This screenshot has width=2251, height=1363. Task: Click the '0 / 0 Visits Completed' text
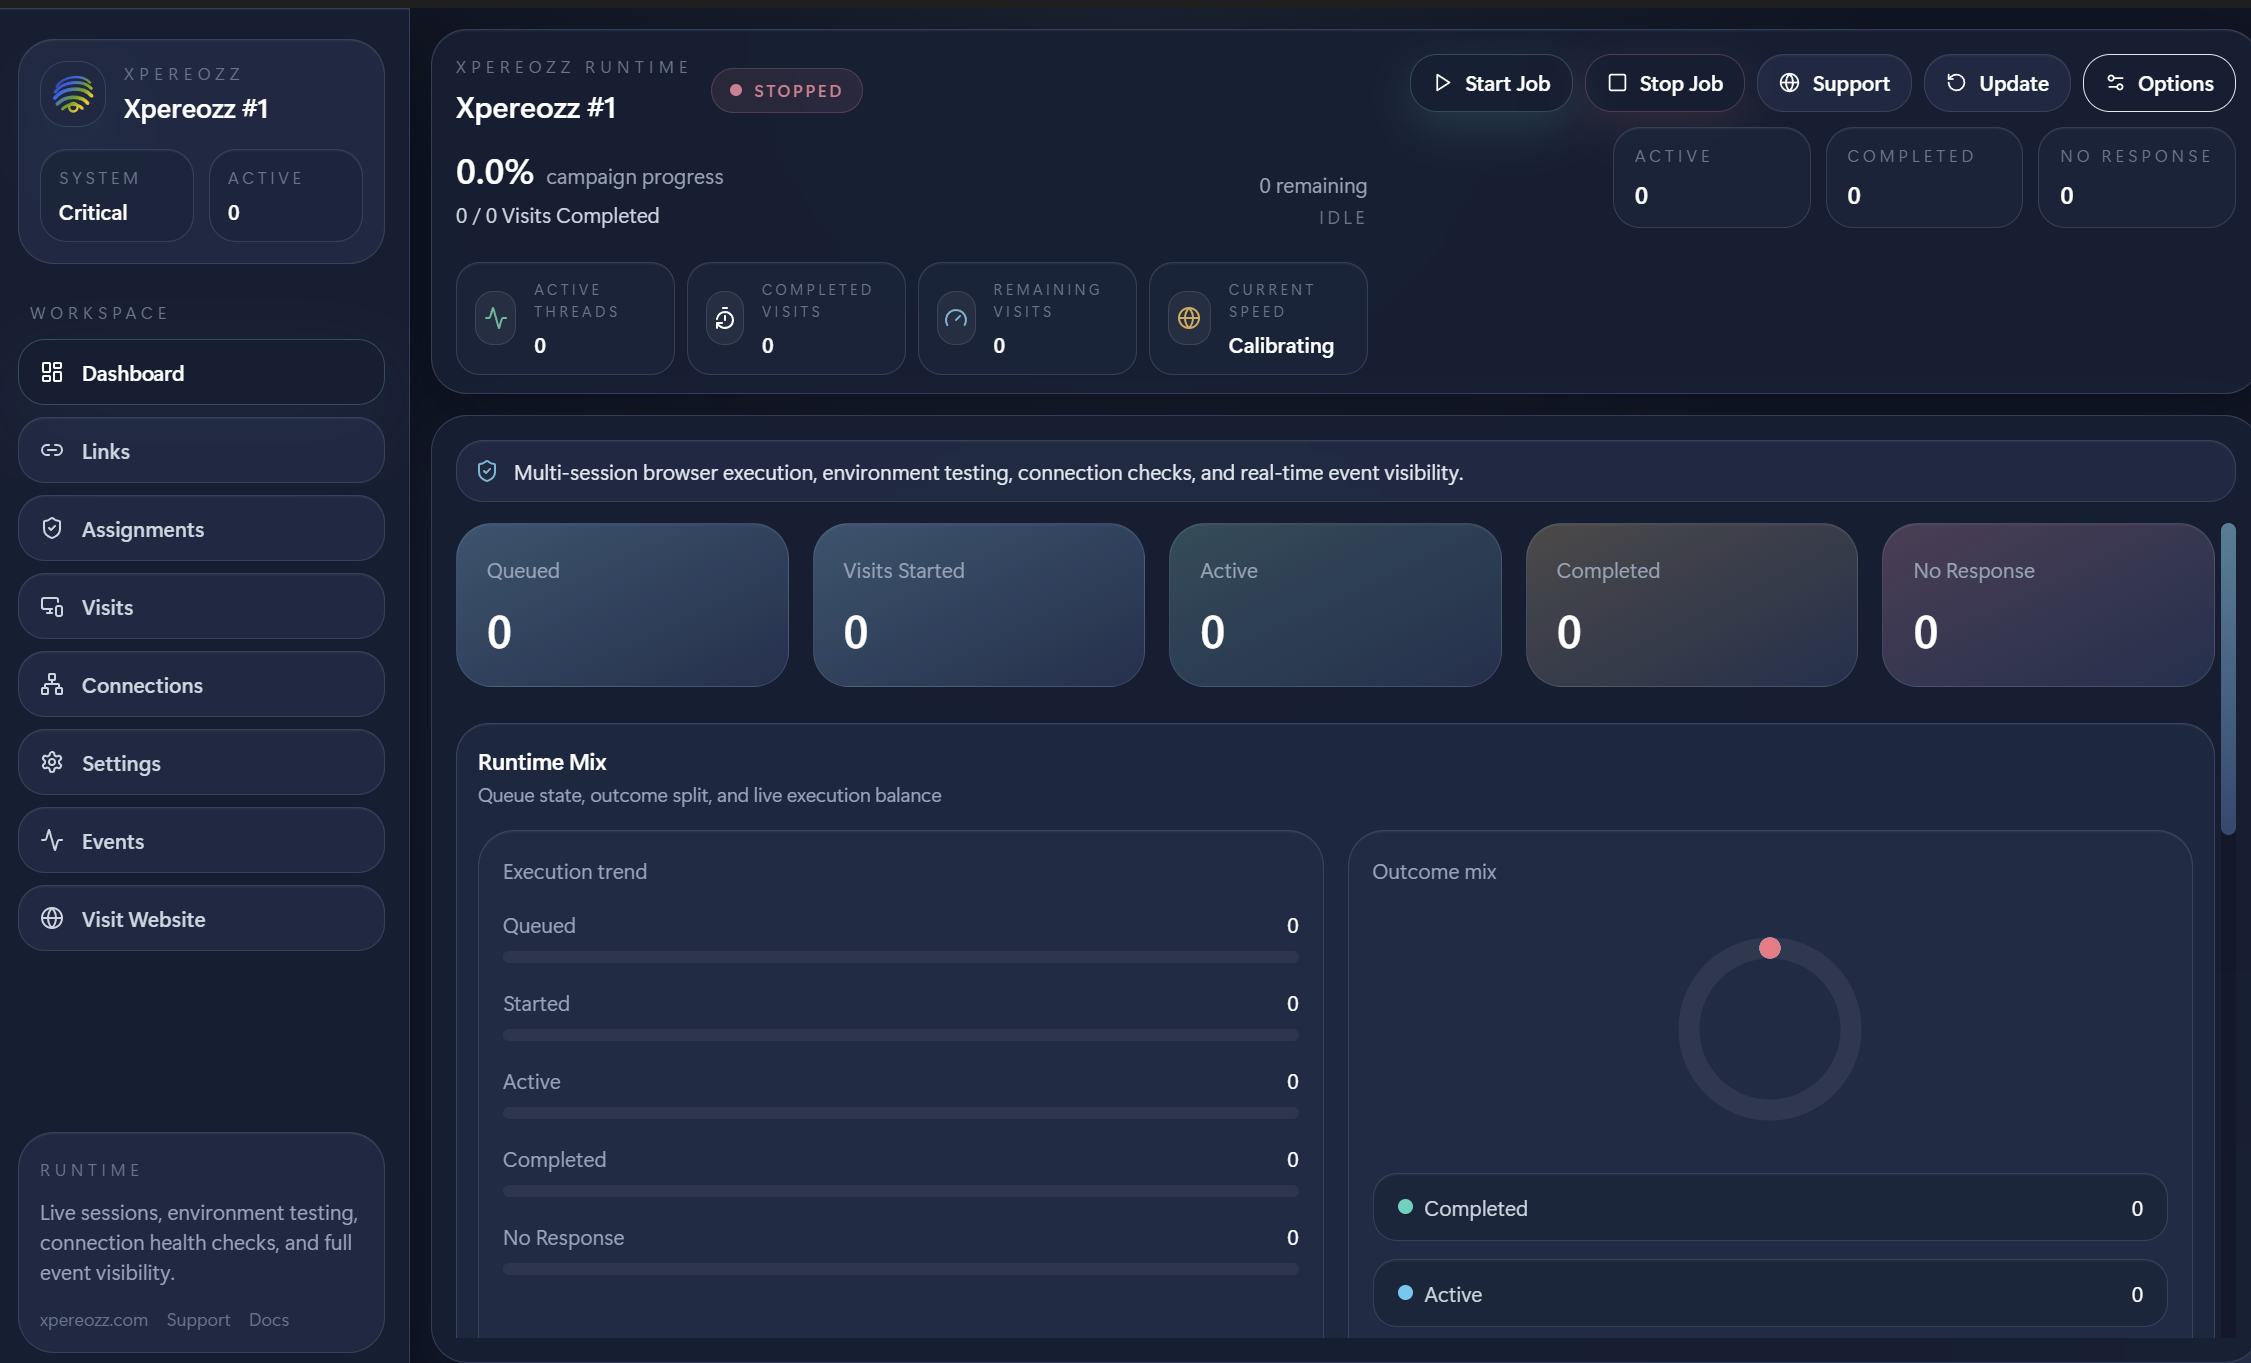[557, 215]
